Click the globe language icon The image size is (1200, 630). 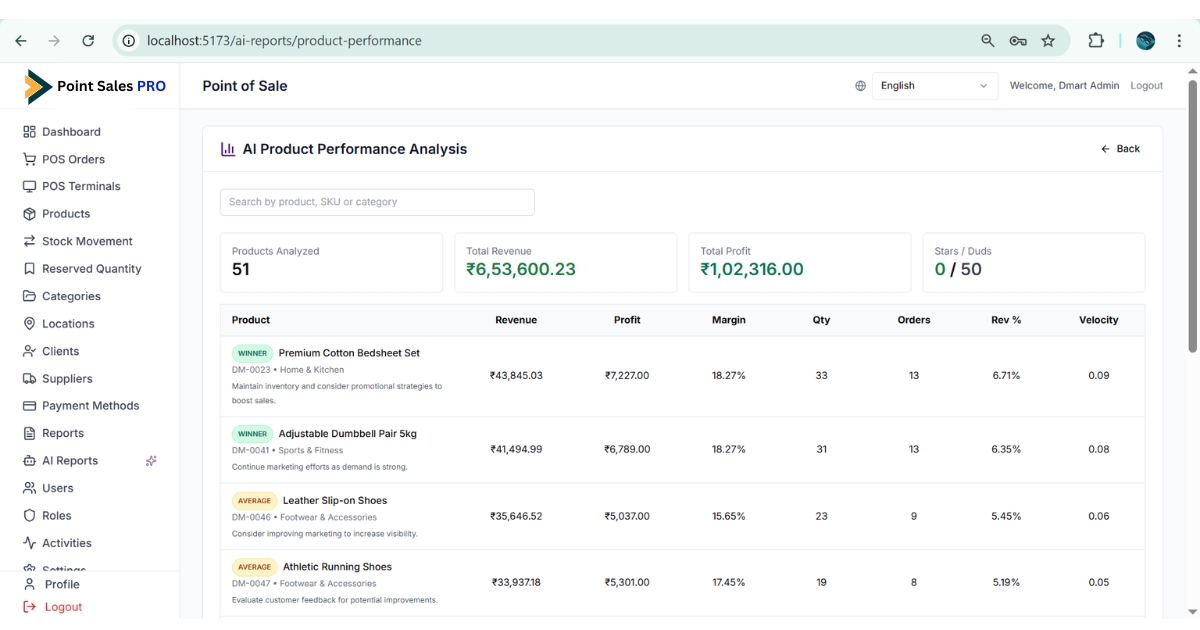pyautogui.click(x=860, y=86)
